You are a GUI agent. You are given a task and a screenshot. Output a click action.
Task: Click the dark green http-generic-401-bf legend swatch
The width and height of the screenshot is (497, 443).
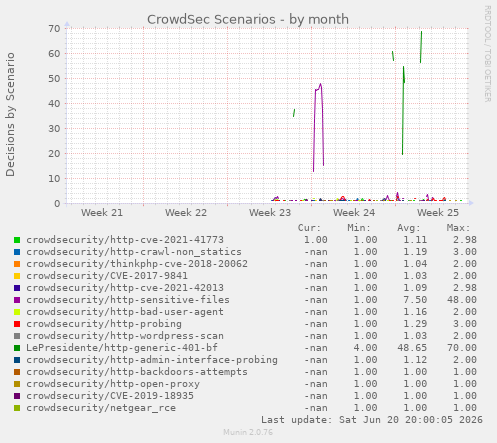point(17,348)
